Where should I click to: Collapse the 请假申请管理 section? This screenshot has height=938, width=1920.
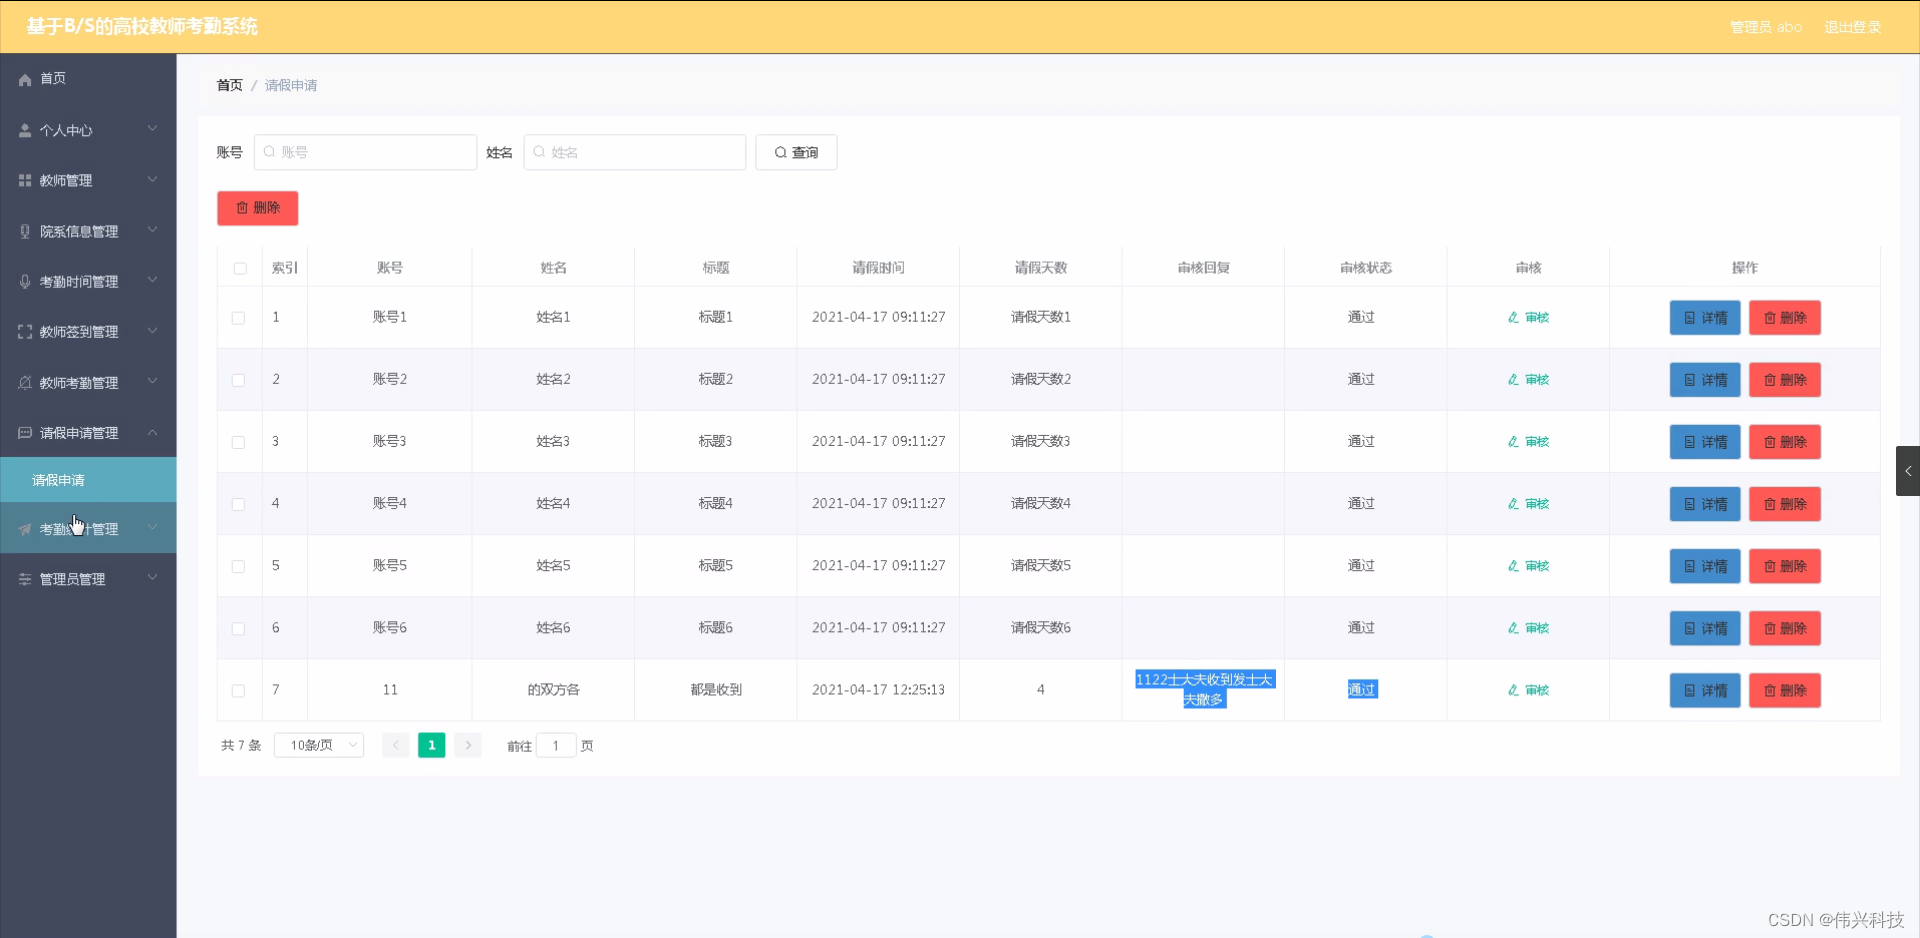coord(152,432)
